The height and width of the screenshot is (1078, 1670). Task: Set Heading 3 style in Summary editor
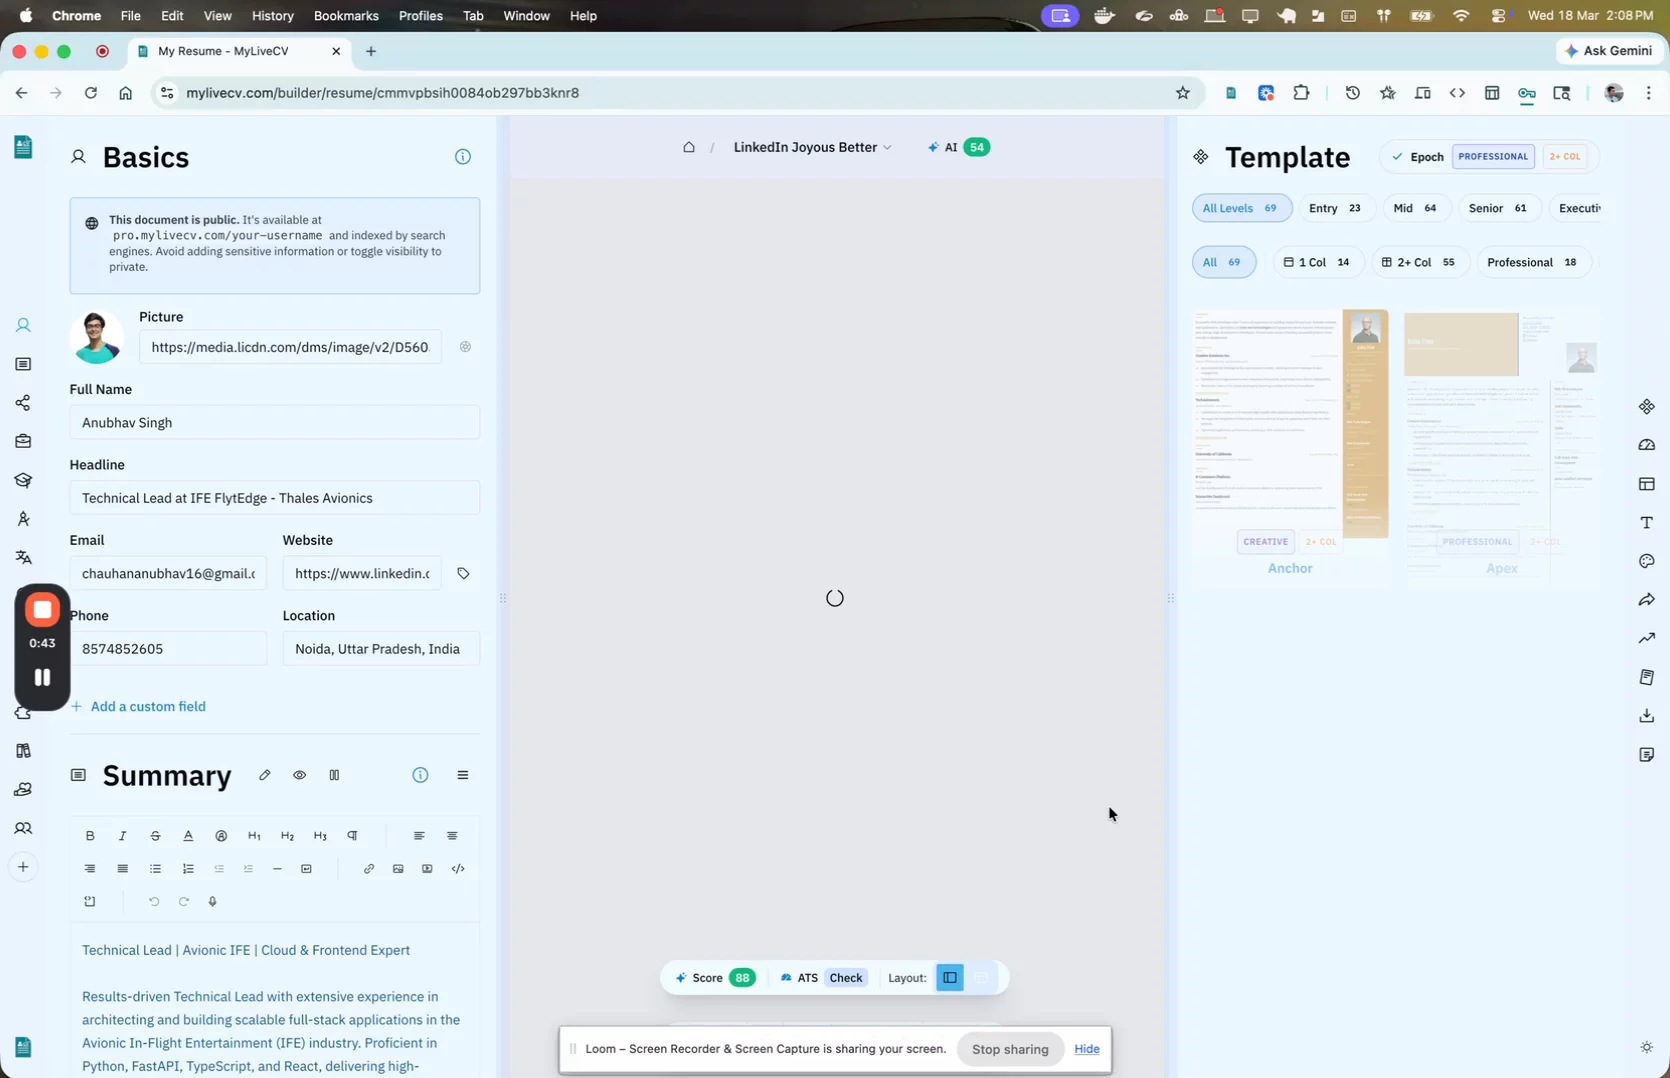click(320, 835)
